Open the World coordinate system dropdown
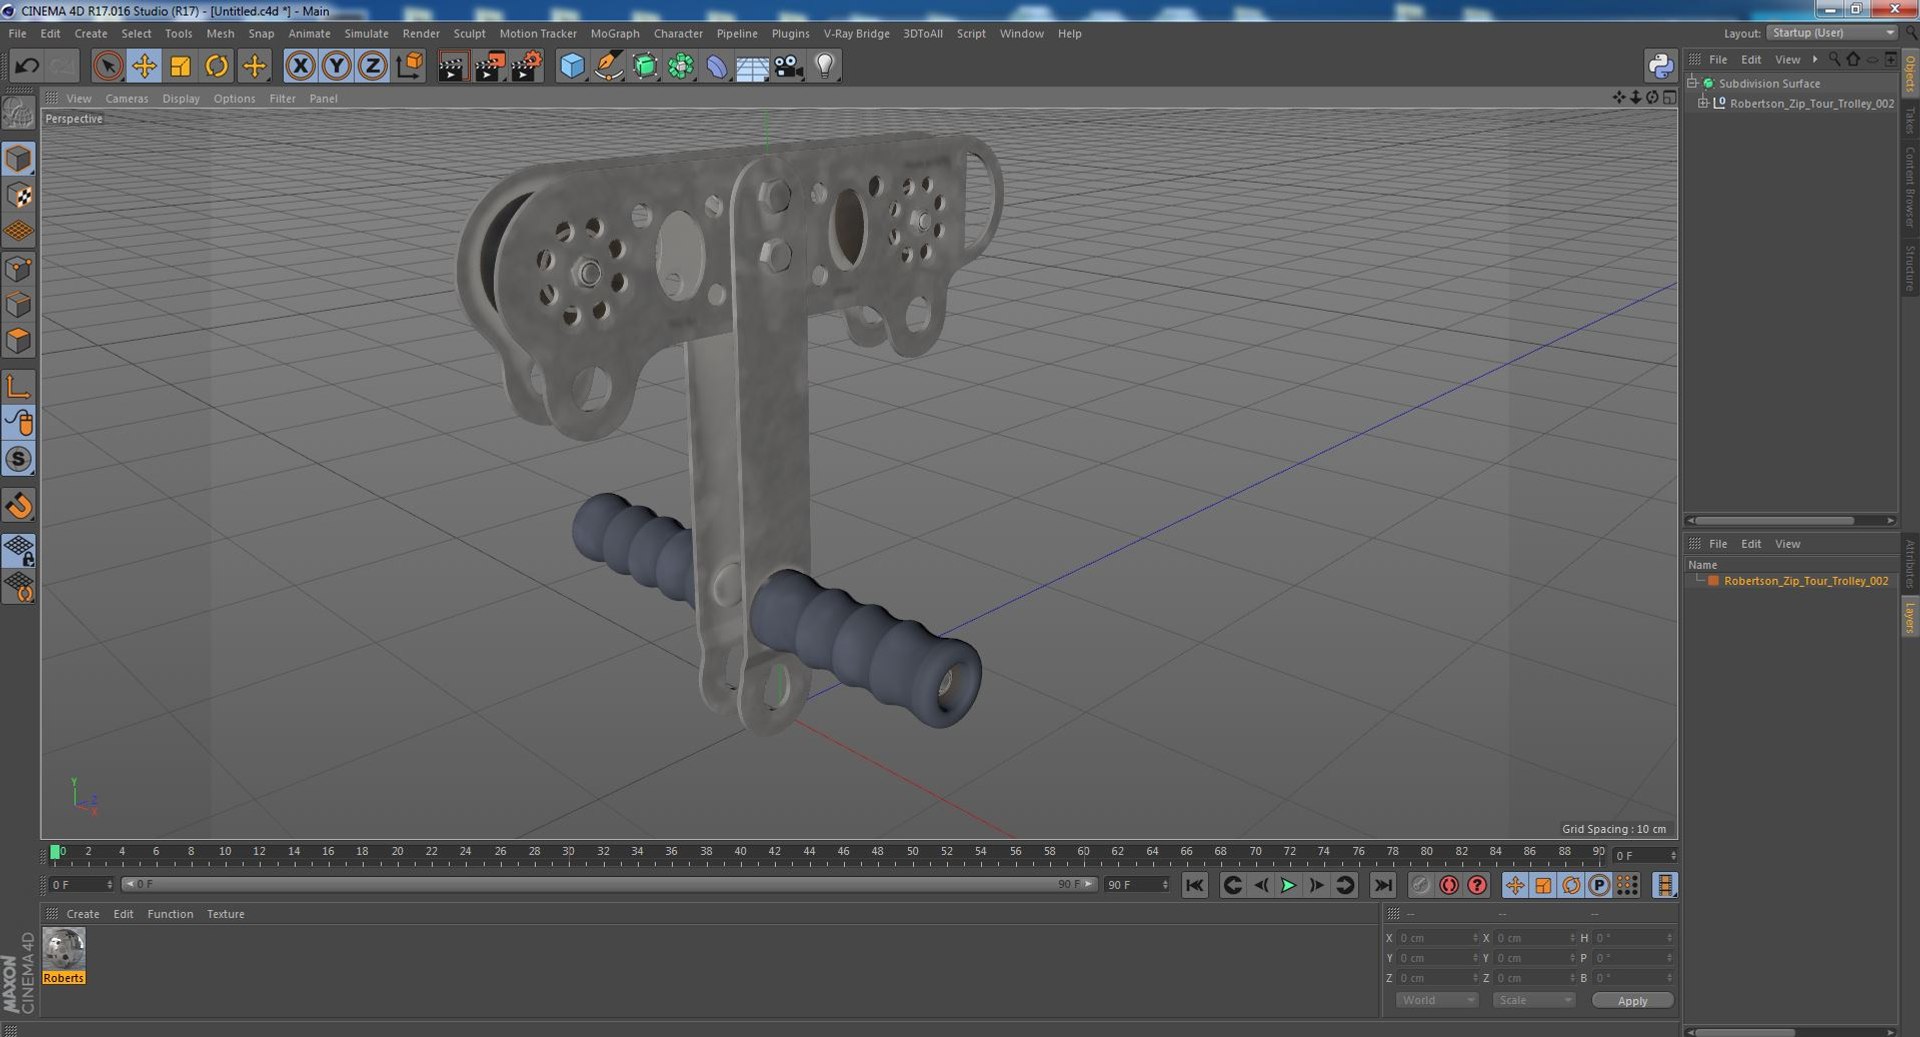The image size is (1920, 1037). pos(1437,1000)
